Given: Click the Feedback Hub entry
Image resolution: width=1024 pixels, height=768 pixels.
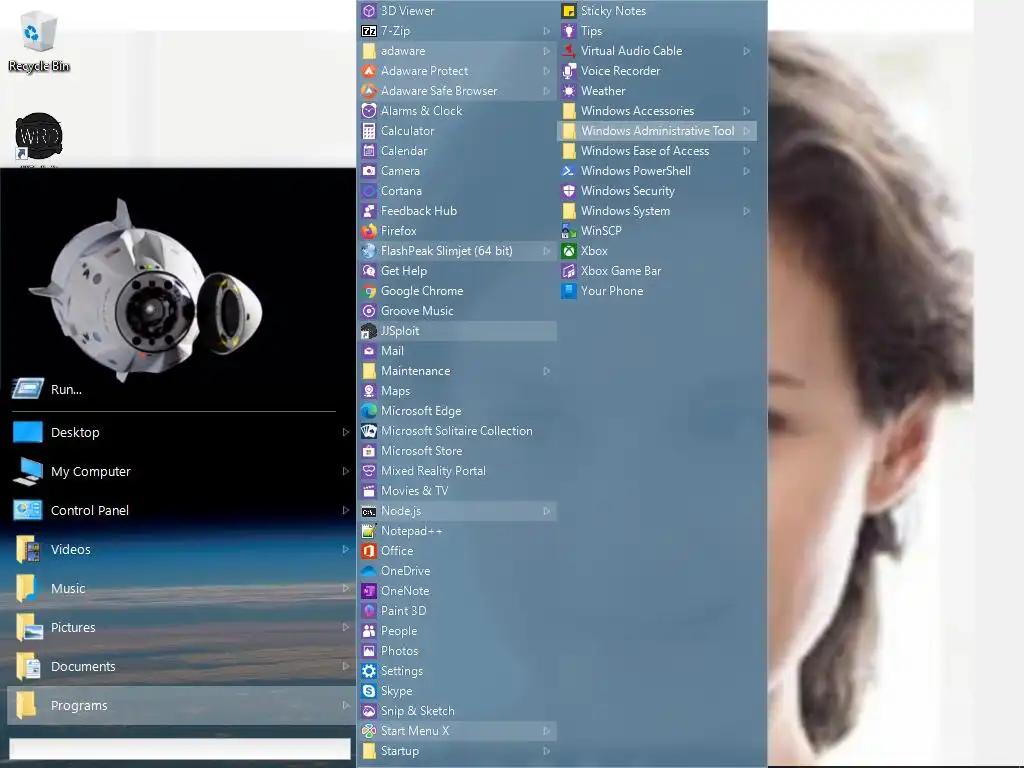Looking at the screenshot, I should click(x=457, y=211).
